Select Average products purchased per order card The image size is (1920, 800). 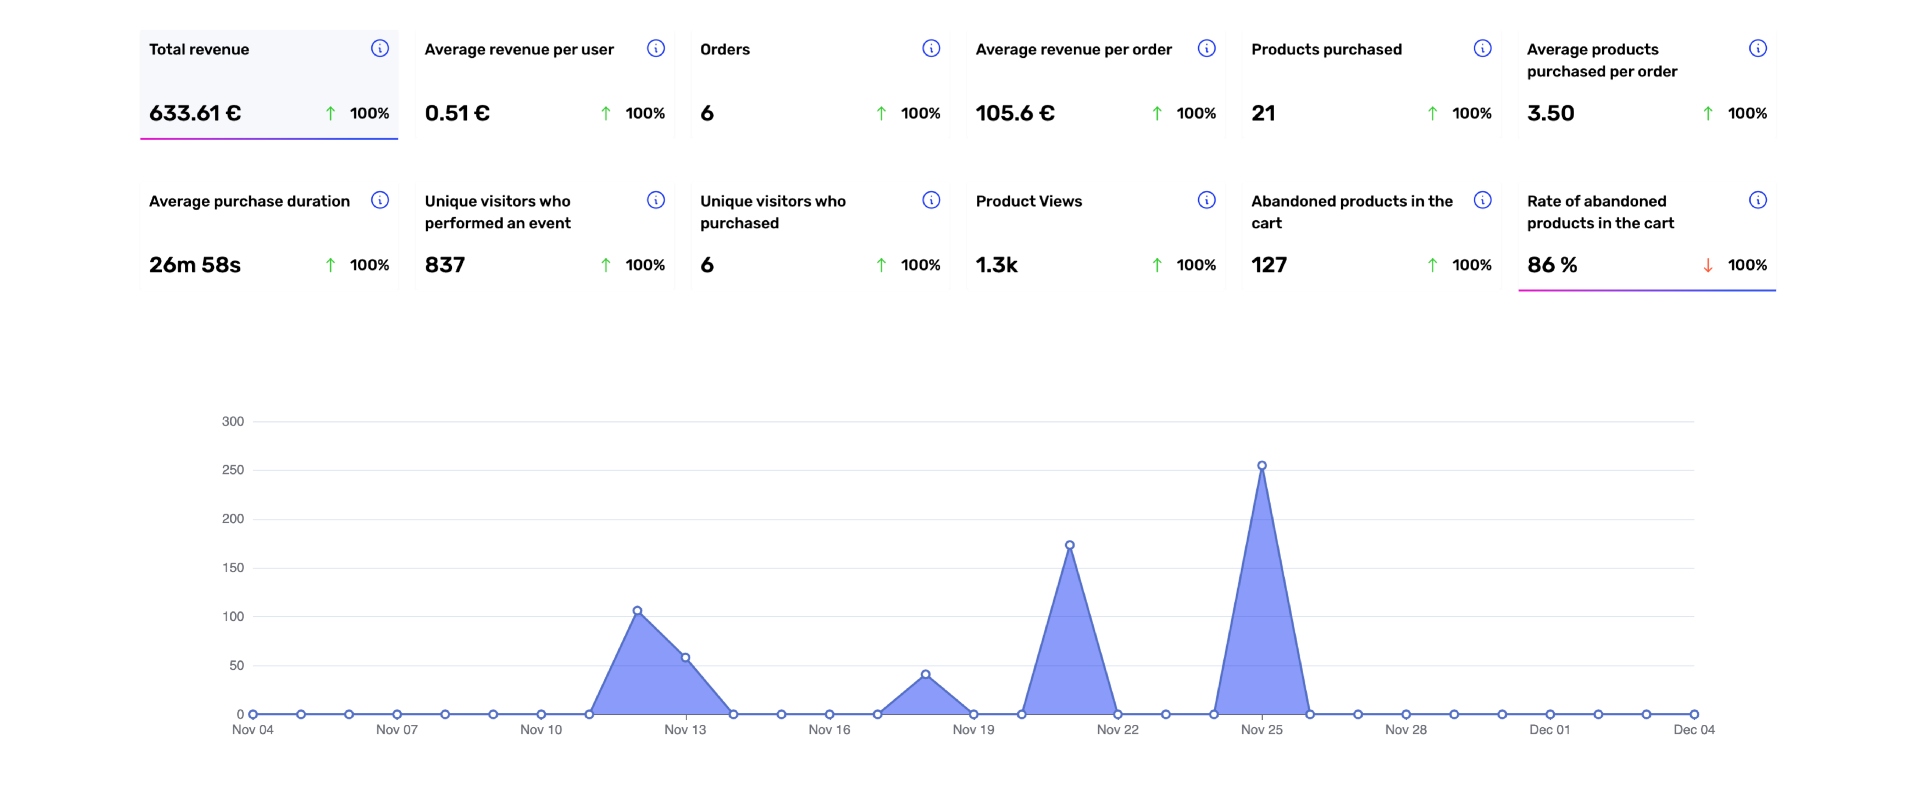[x=1647, y=85]
